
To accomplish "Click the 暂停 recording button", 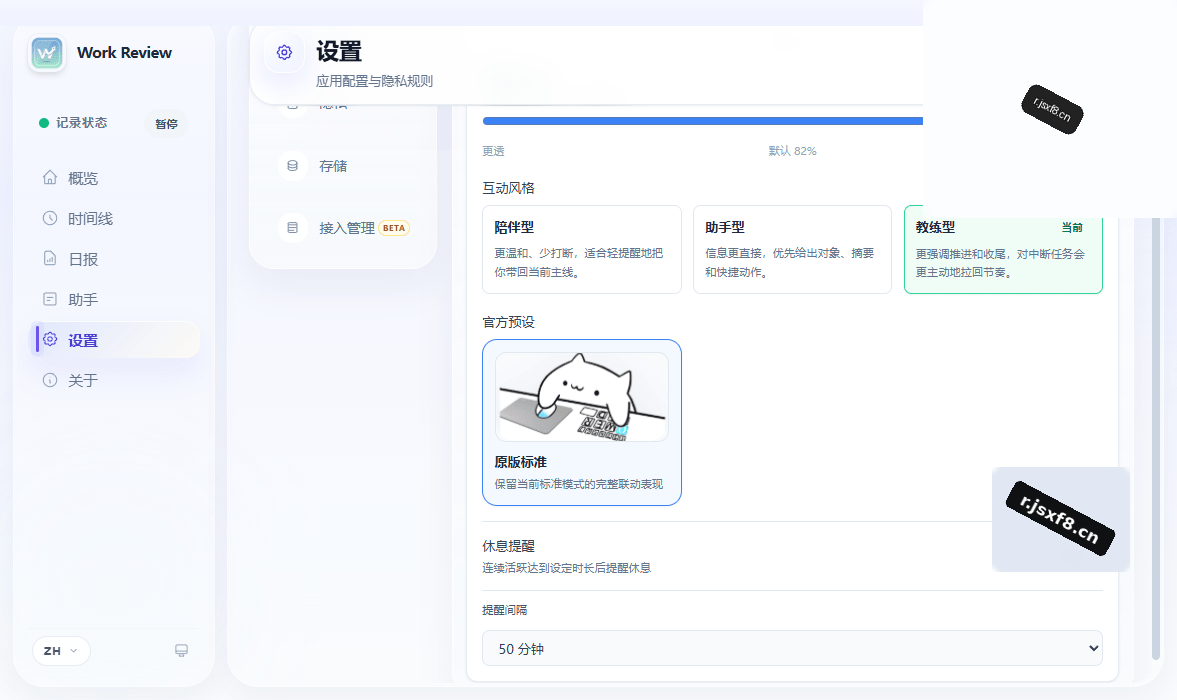I will point(166,124).
